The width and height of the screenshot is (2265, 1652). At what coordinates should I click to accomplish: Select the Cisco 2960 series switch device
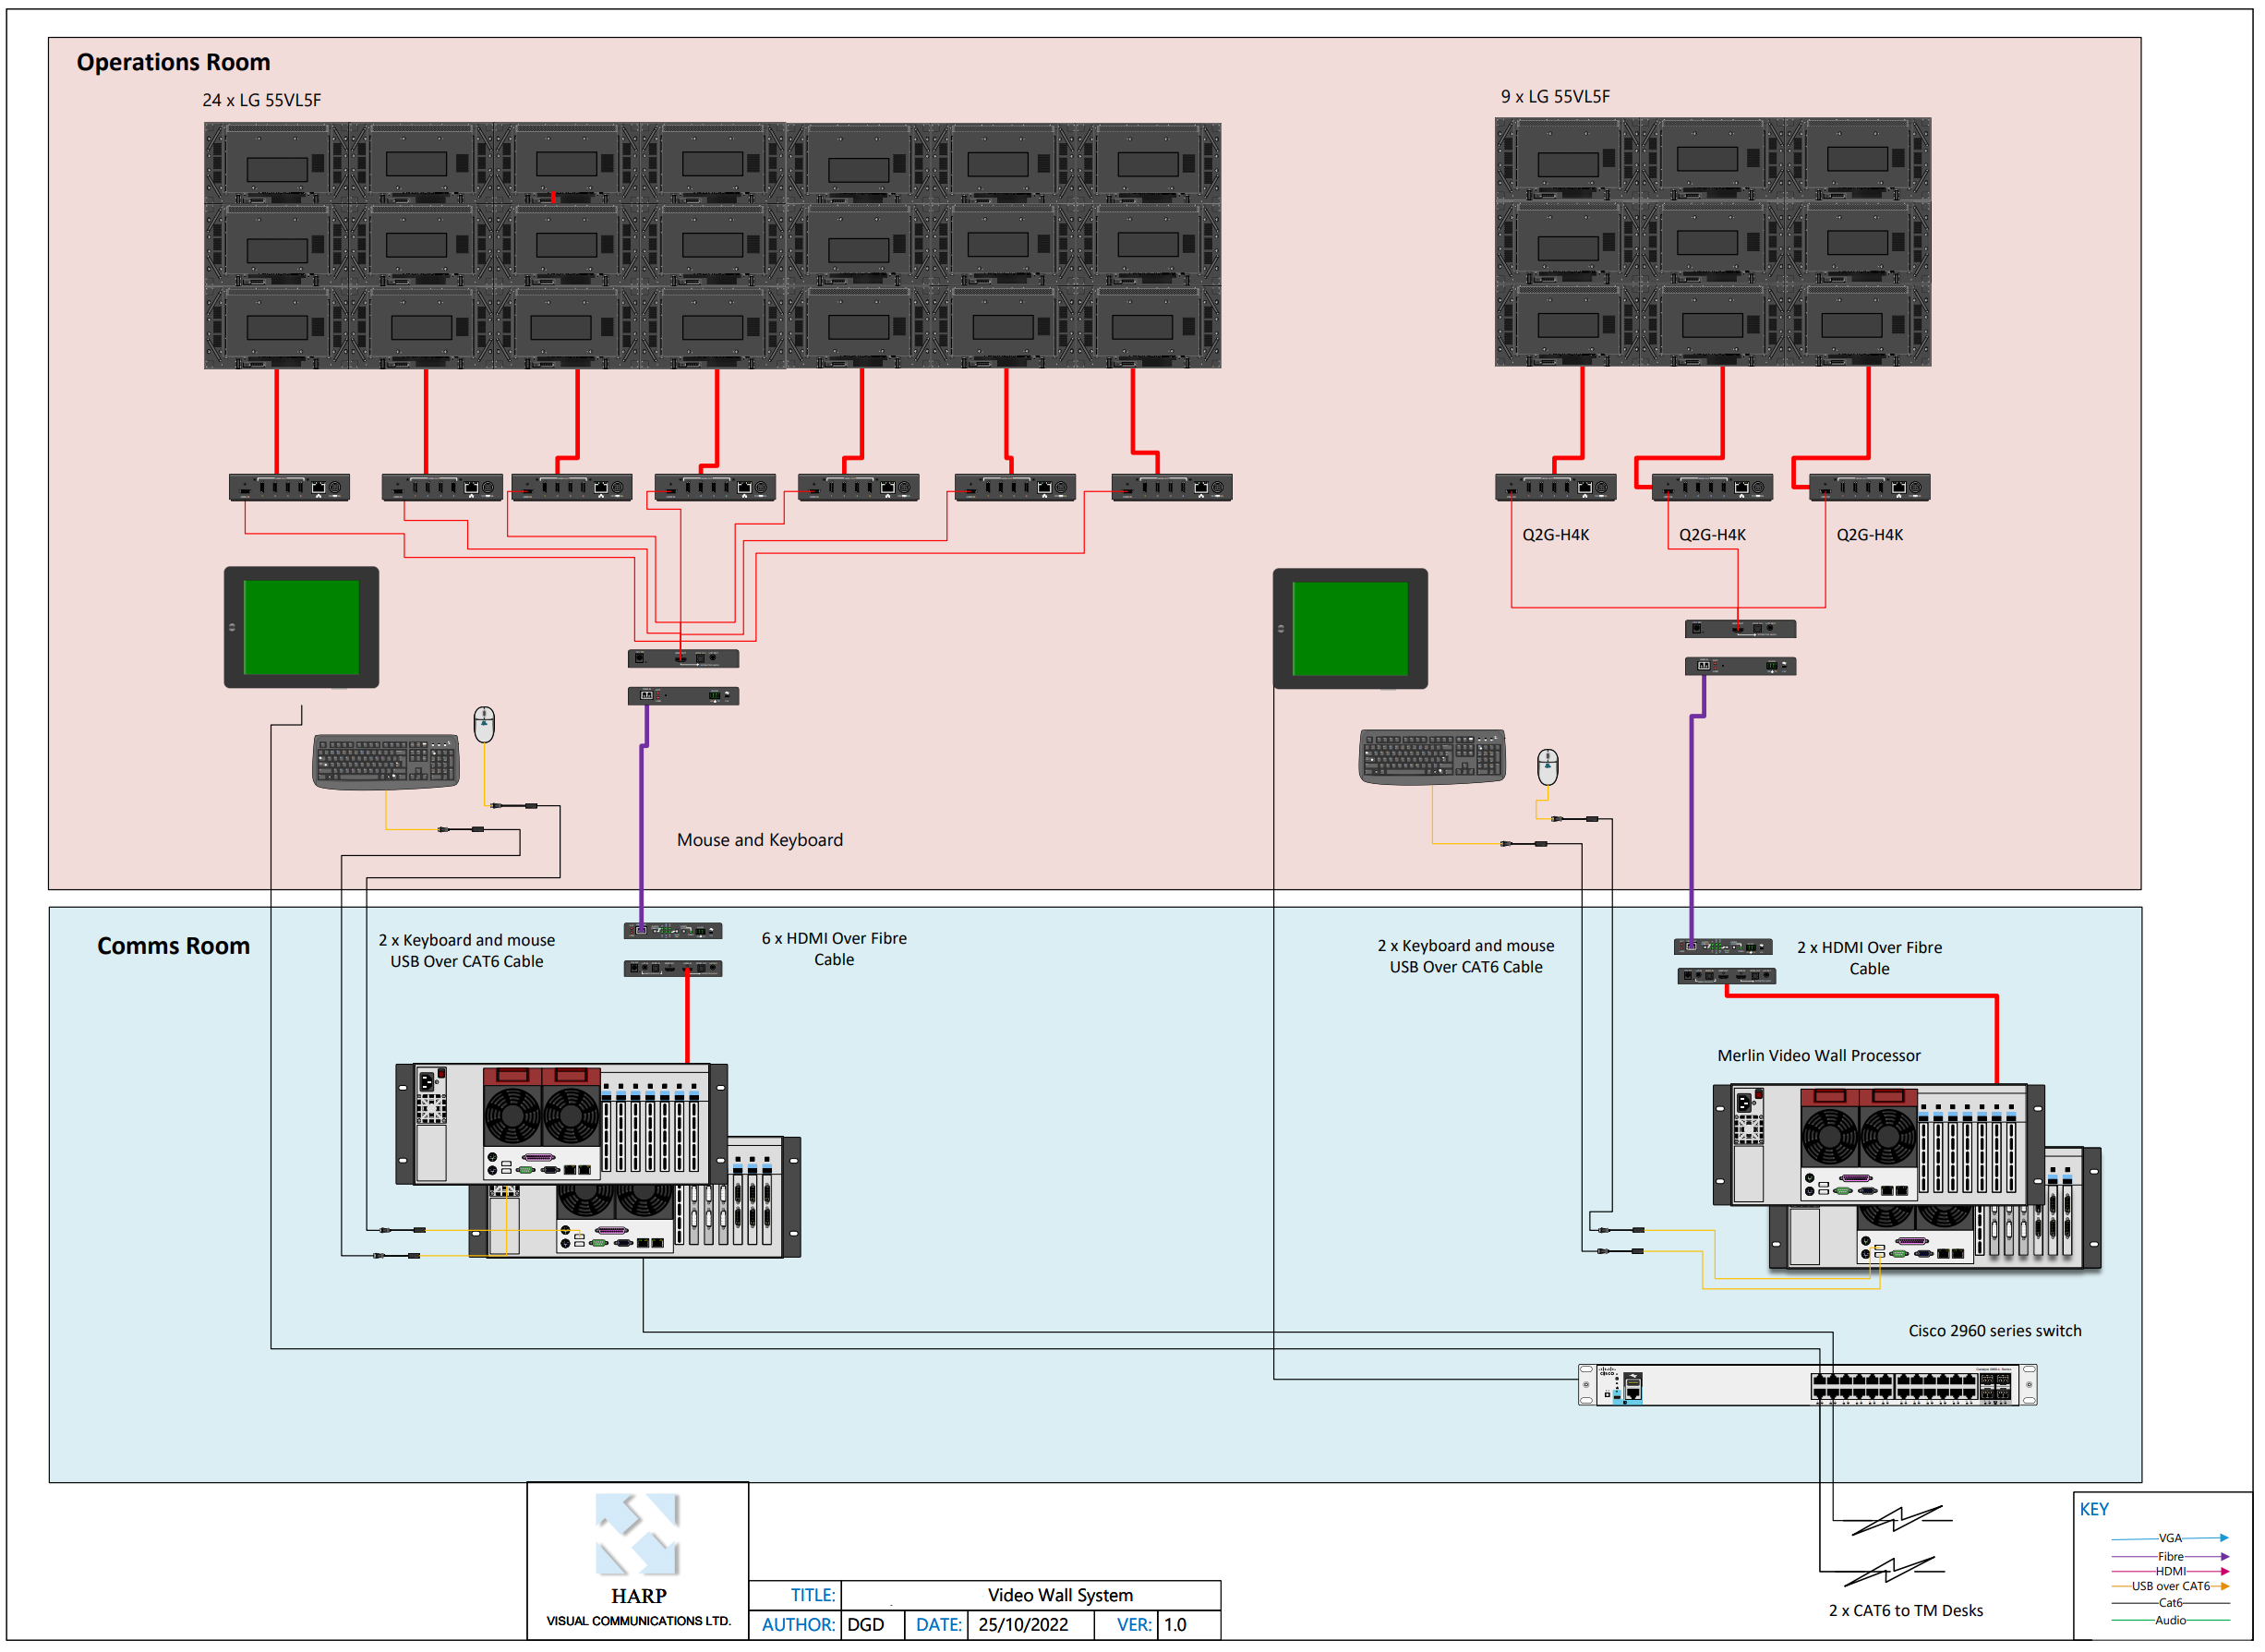pos(1808,1386)
